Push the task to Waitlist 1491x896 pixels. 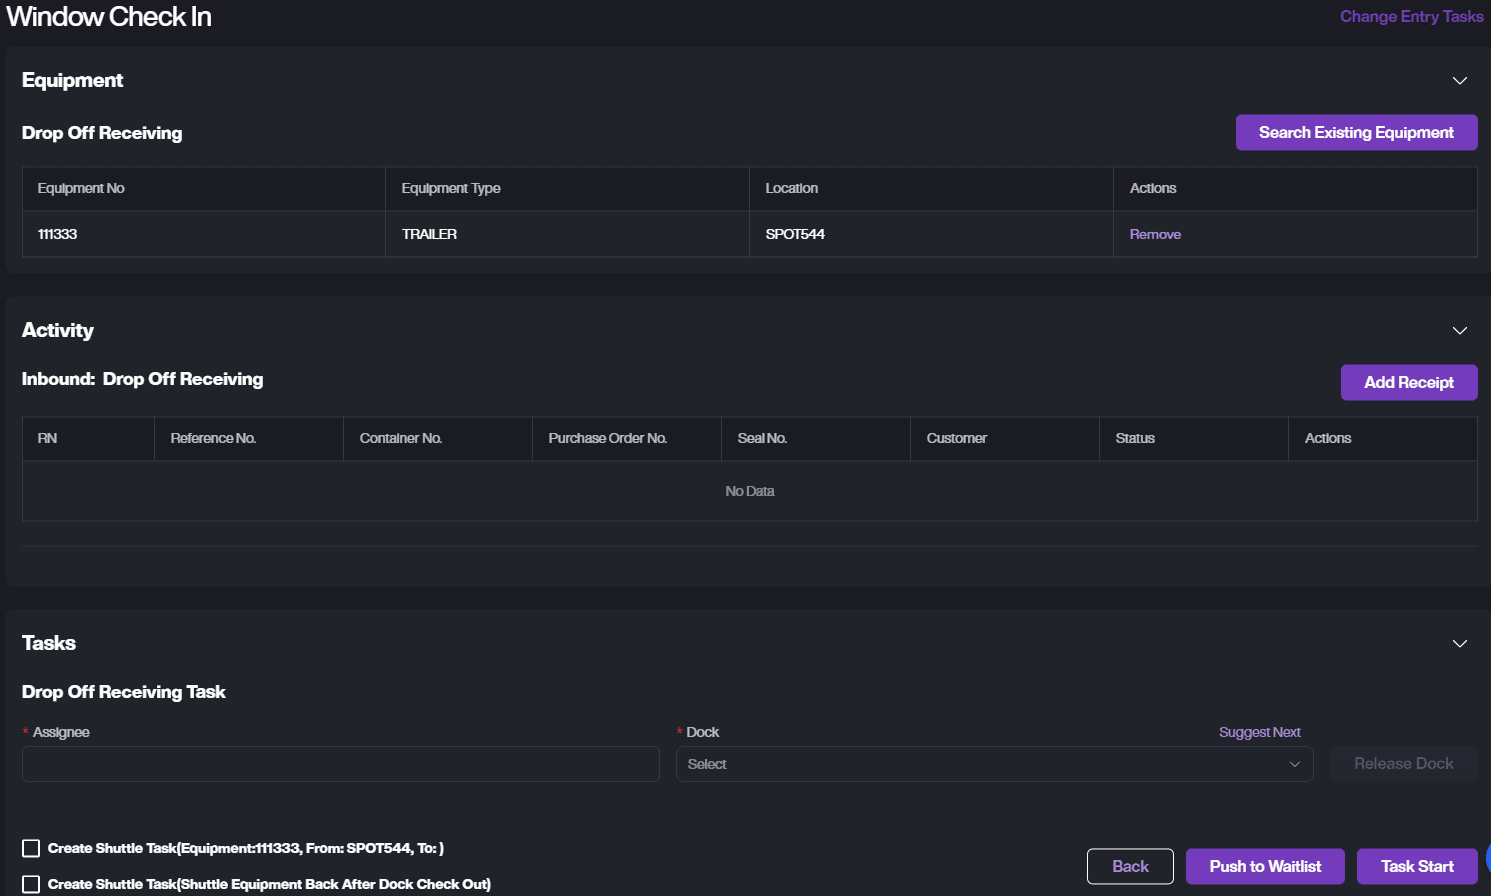(1264, 866)
